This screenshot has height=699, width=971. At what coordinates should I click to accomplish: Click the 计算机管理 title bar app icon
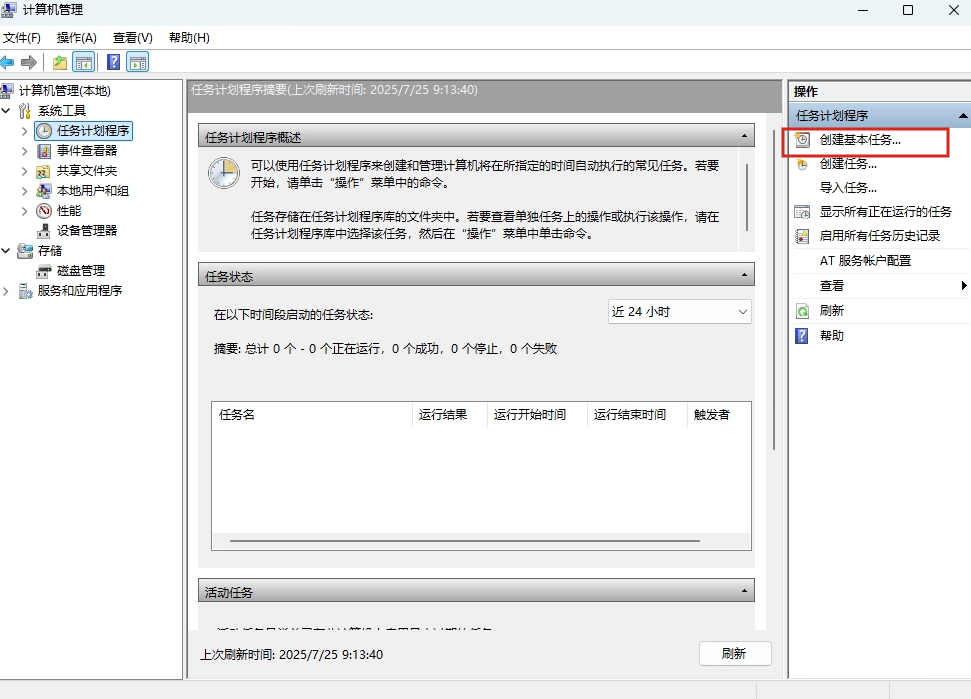click(9, 10)
